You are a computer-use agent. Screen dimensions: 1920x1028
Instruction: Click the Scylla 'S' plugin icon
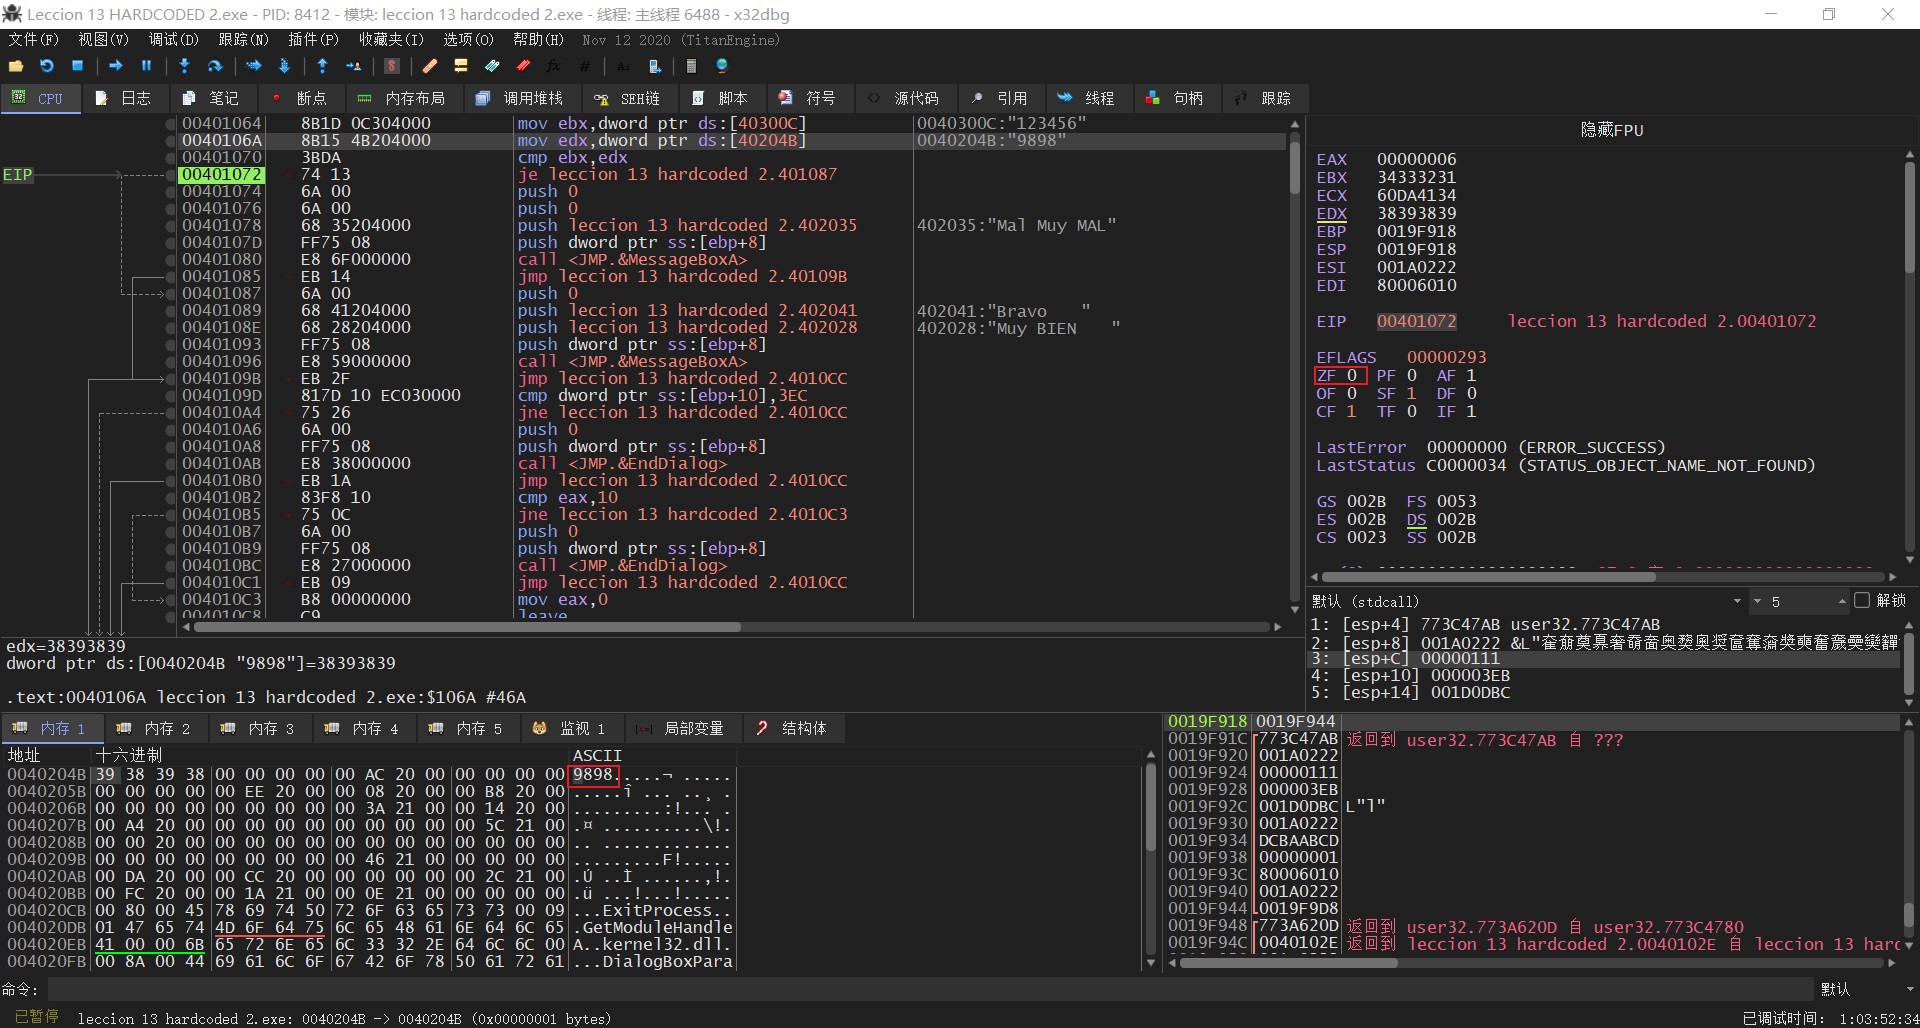[x=392, y=66]
